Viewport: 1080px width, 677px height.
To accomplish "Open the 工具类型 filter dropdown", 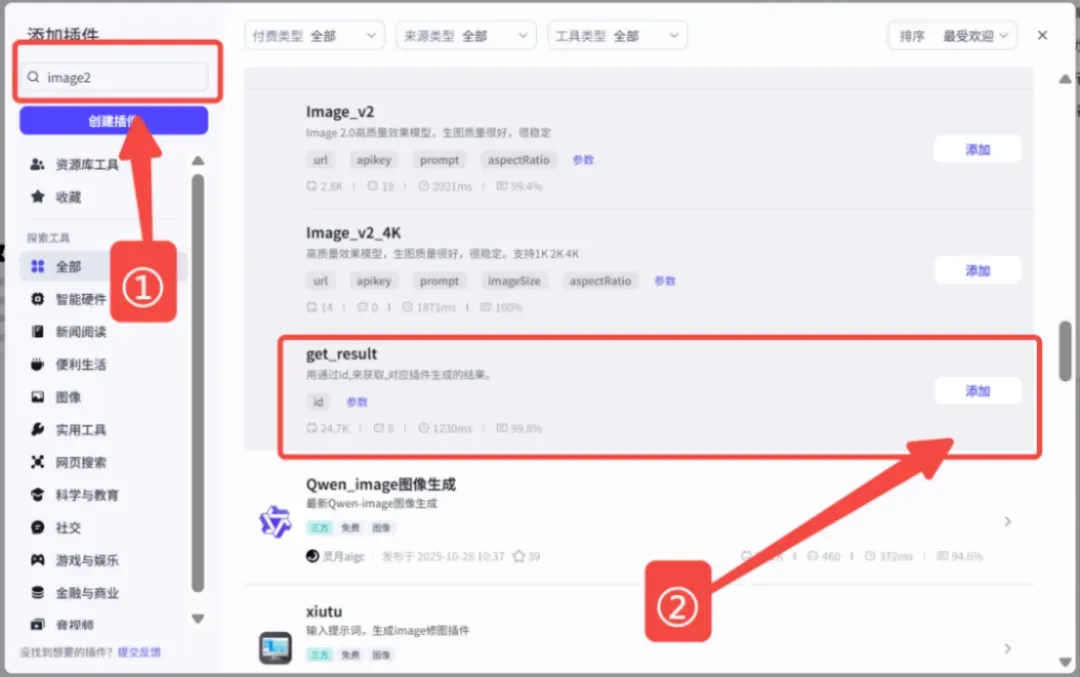I will point(617,36).
